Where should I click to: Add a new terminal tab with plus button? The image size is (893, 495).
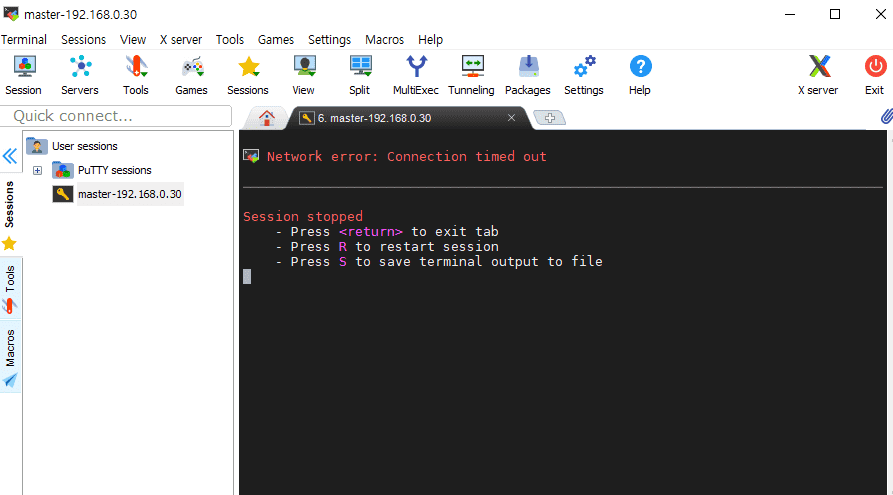coord(550,118)
